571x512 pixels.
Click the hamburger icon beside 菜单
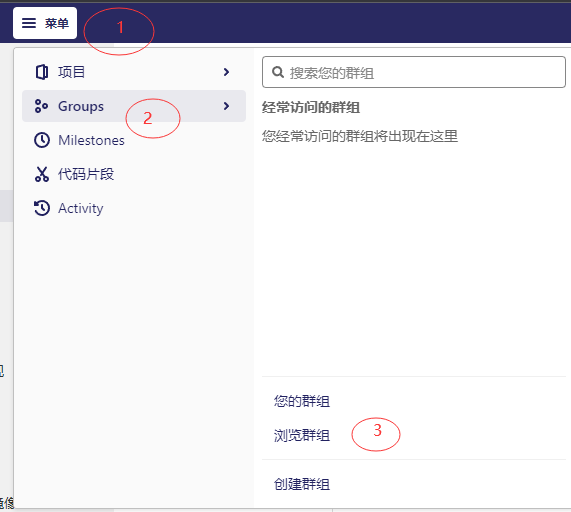click(x=29, y=23)
